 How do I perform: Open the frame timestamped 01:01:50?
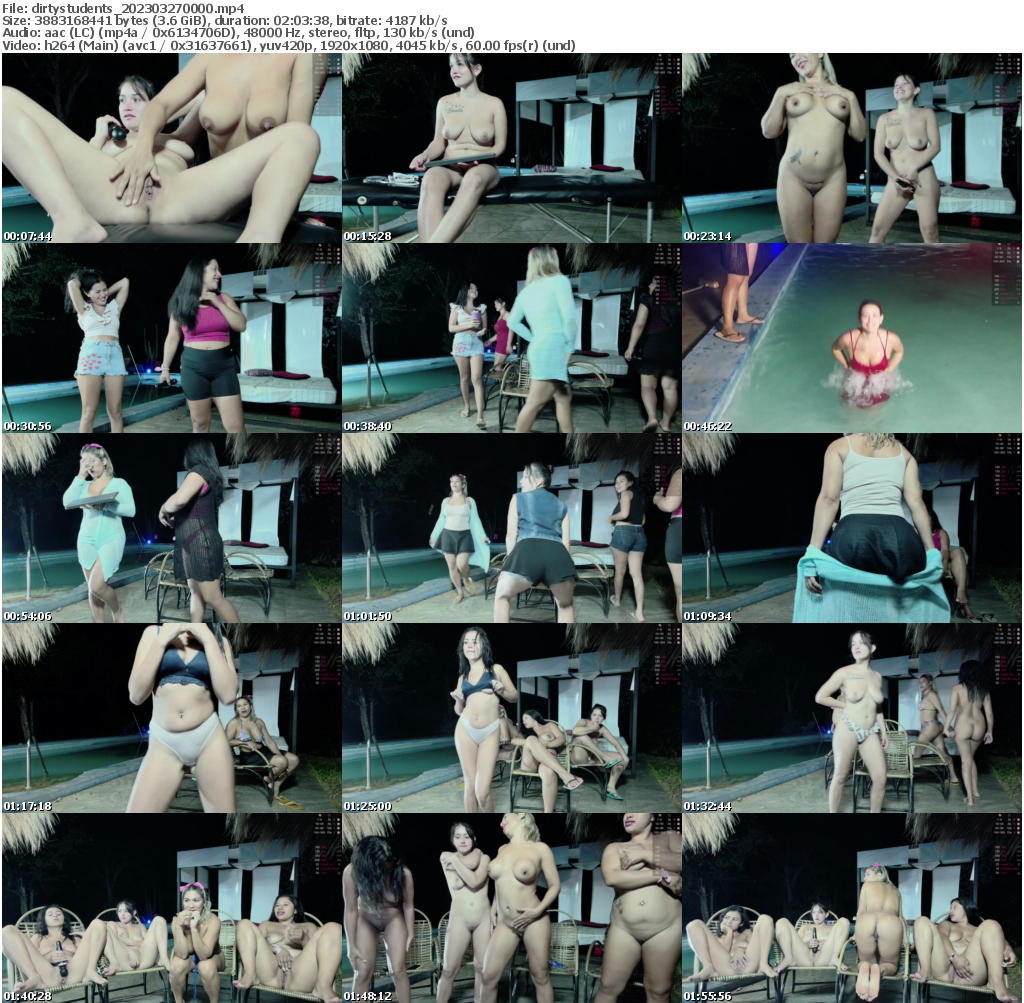point(511,528)
